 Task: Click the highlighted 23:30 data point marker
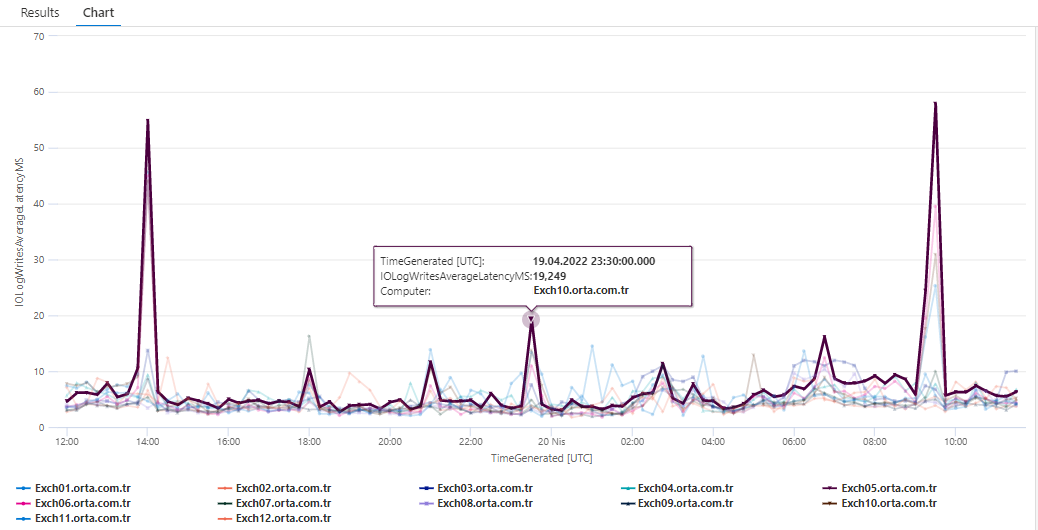(x=531, y=320)
